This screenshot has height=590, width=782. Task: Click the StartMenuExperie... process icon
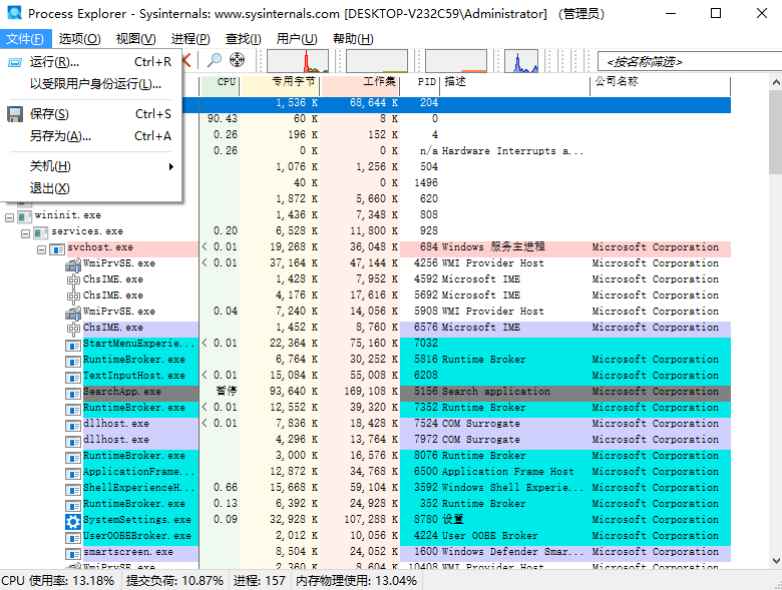[x=73, y=345]
